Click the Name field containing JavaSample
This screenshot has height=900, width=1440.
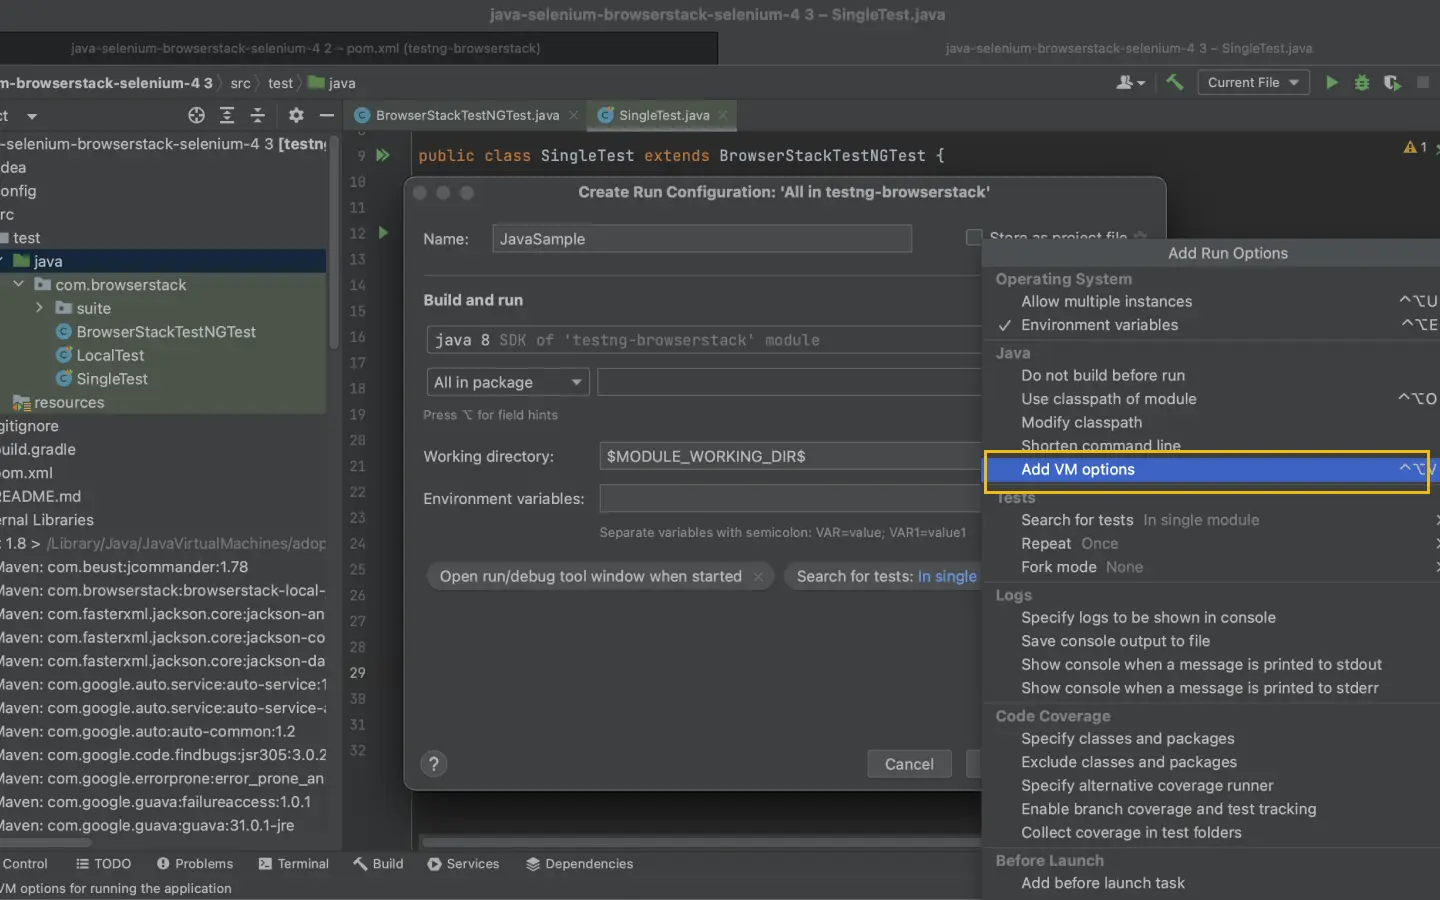701,239
